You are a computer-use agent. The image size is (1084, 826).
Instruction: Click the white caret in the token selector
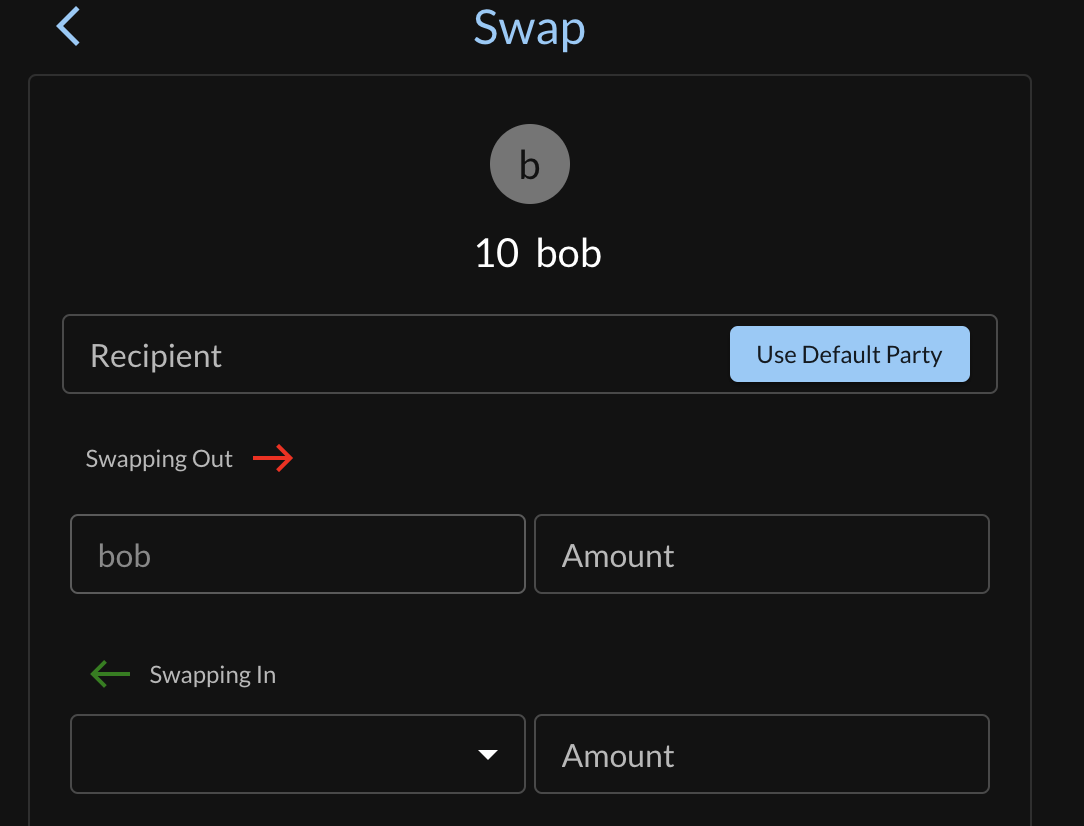coord(488,755)
